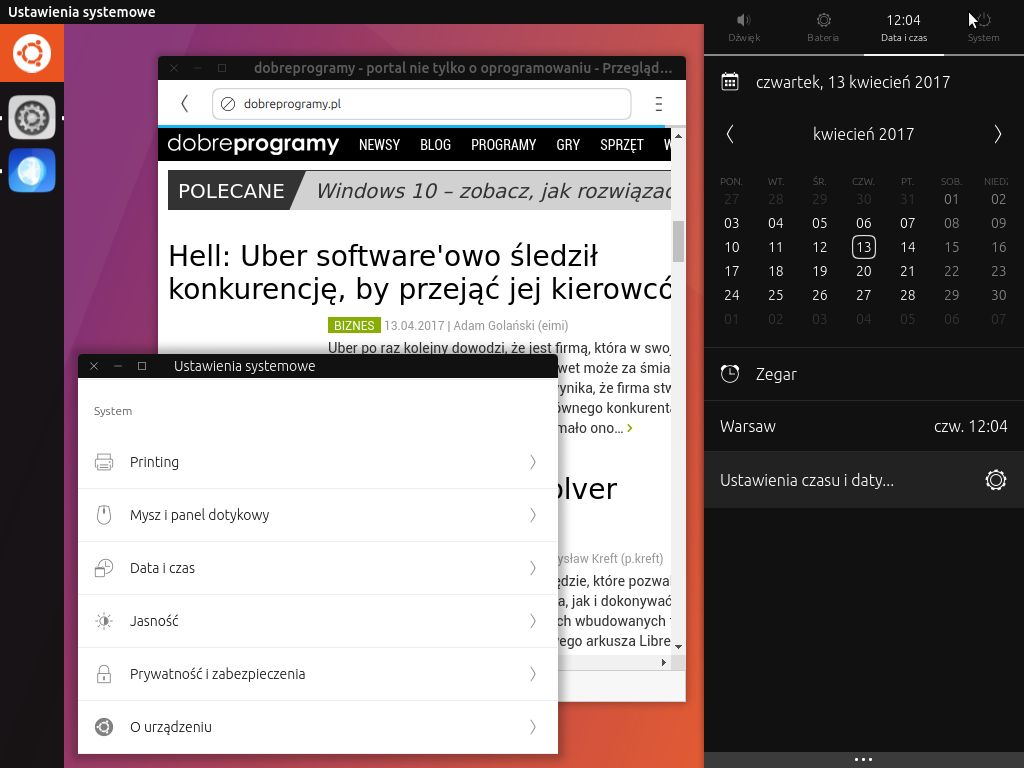Screen dimensions: 1024x768
Task: Switch to the Dźwięk sound indicator
Action: click(x=744, y=28)
